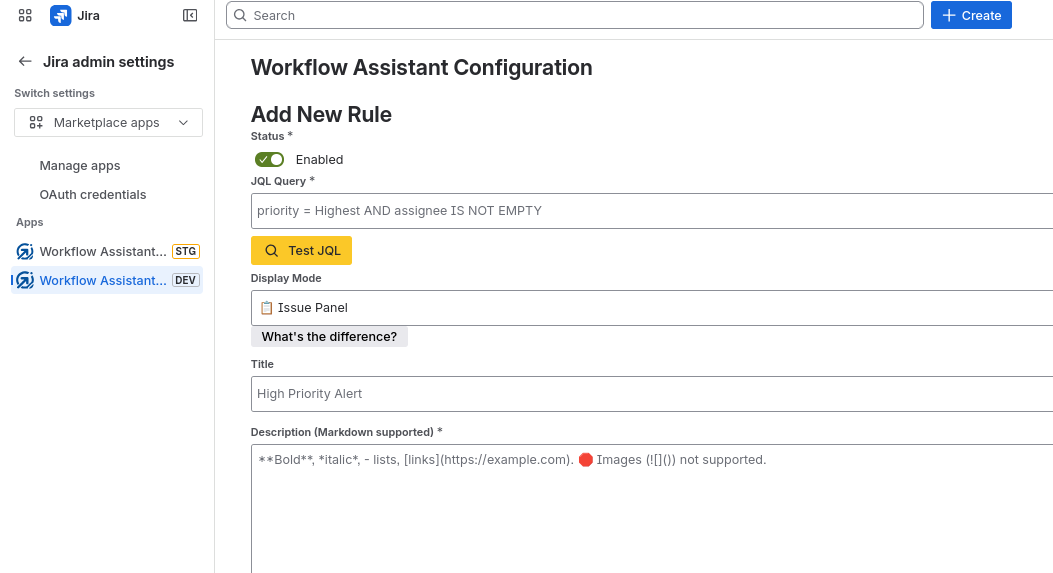This screenshot has width=1053, height=573.
Task: Collapse the sidebar with the panel icon
Action: click(x=190, y=15)
